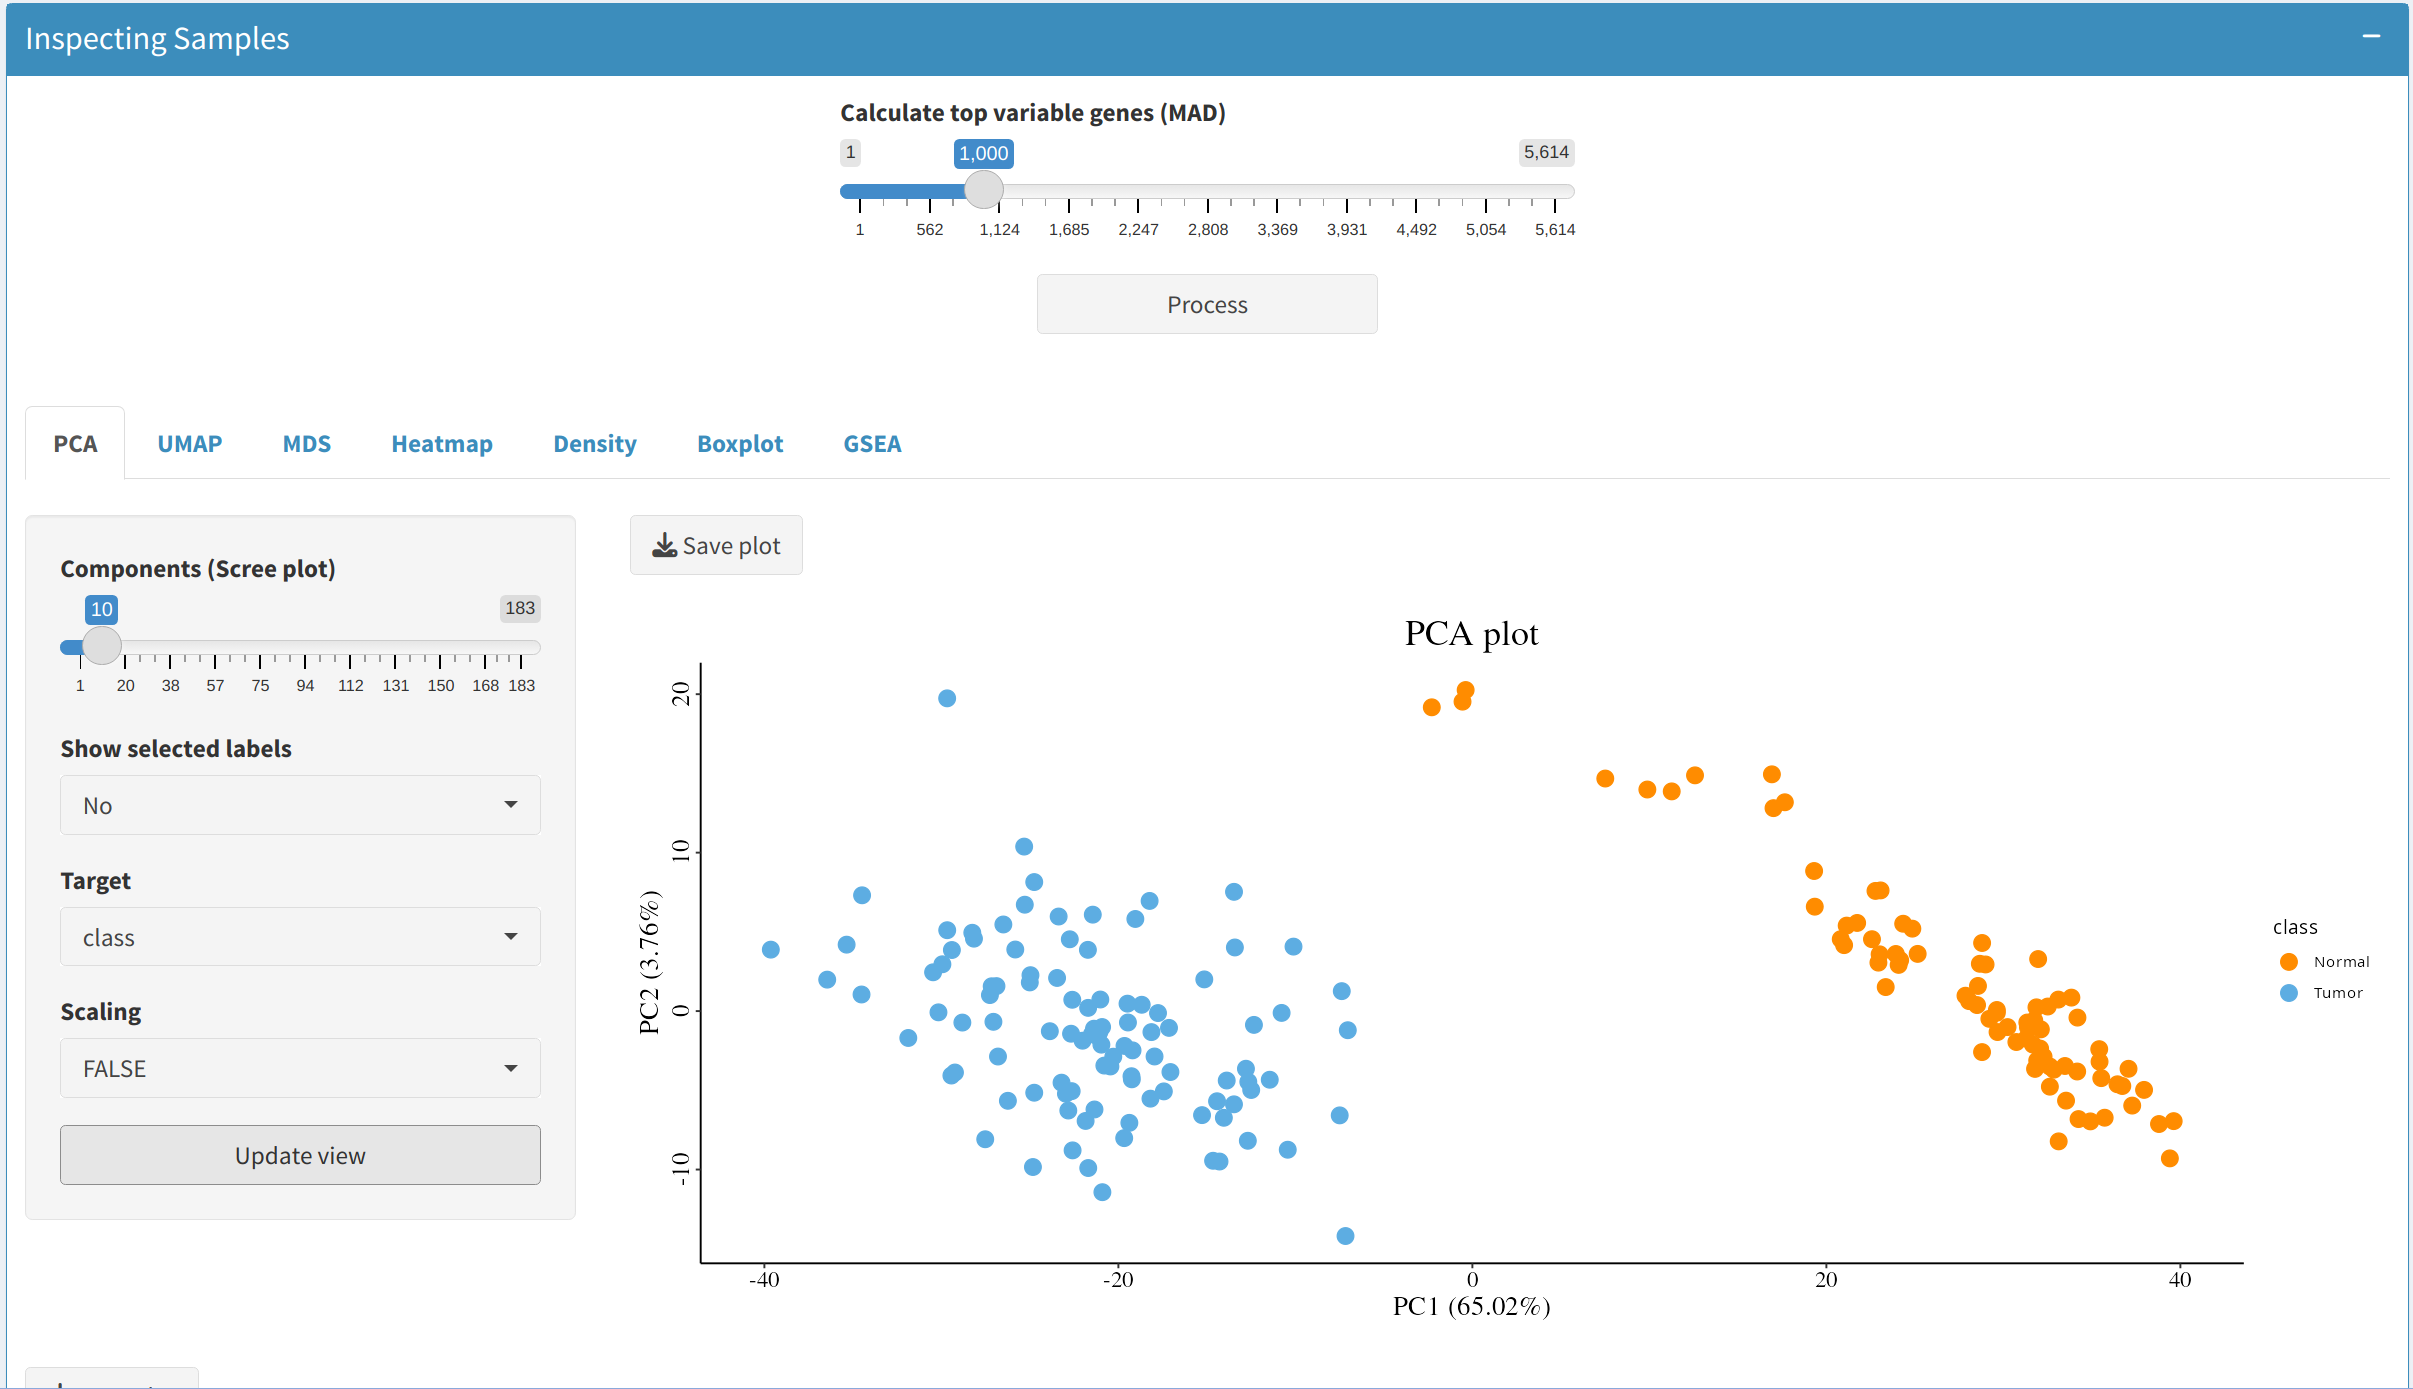Collapse the Inspecting Samples panel with the minus icon
This screenshot has height=1389, width=2413.
[2371, 37]
